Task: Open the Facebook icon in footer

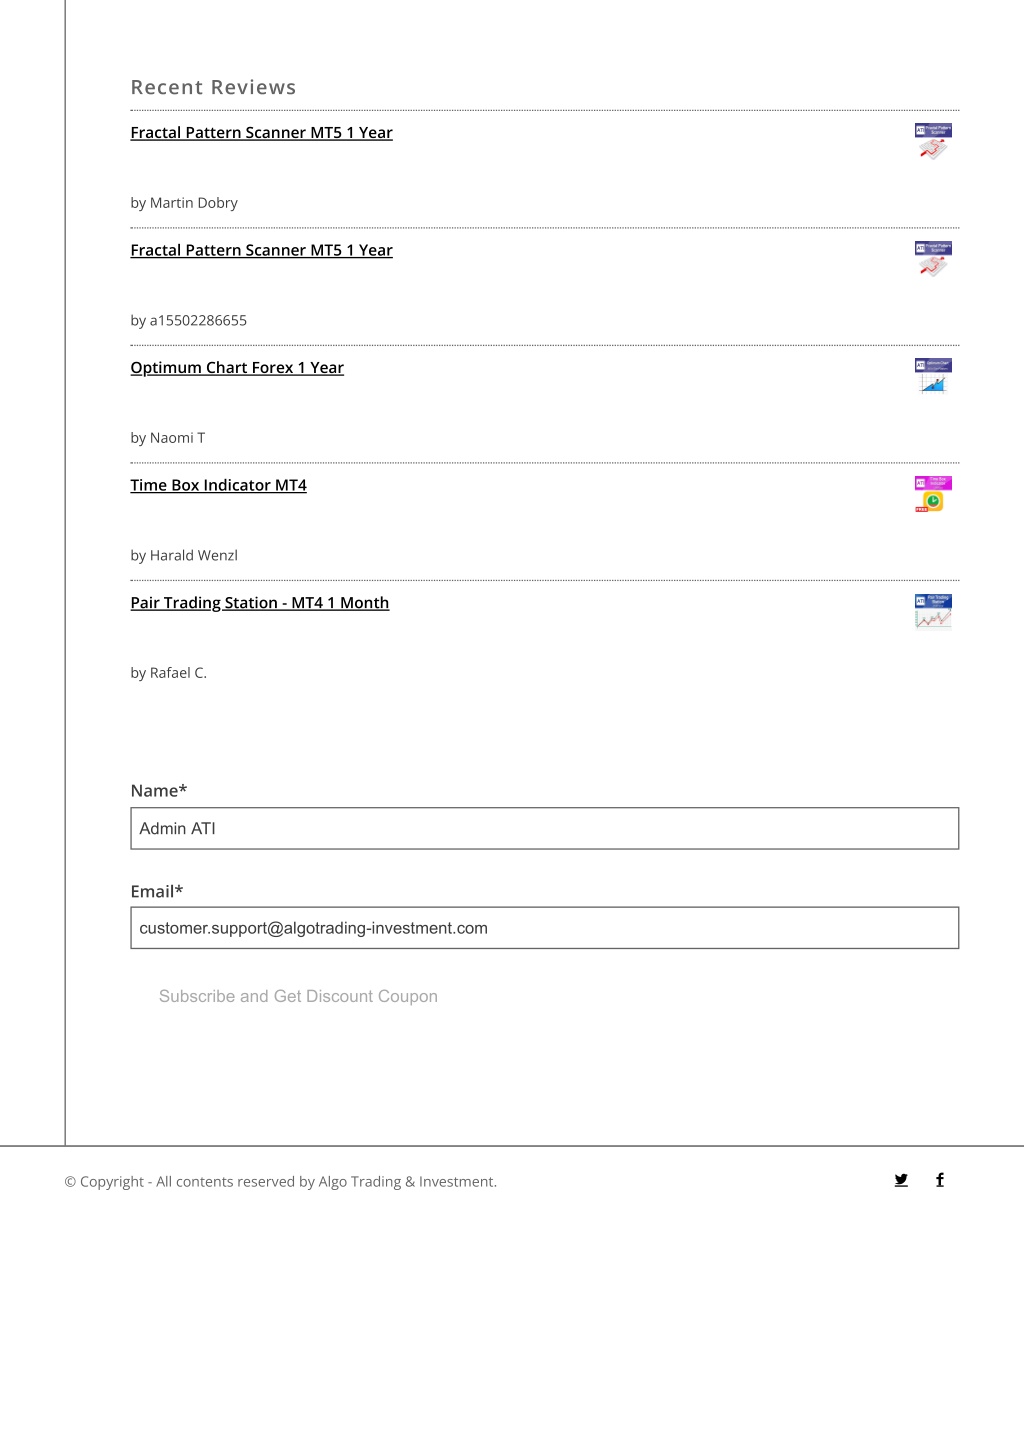Action: pos(940,1180)
